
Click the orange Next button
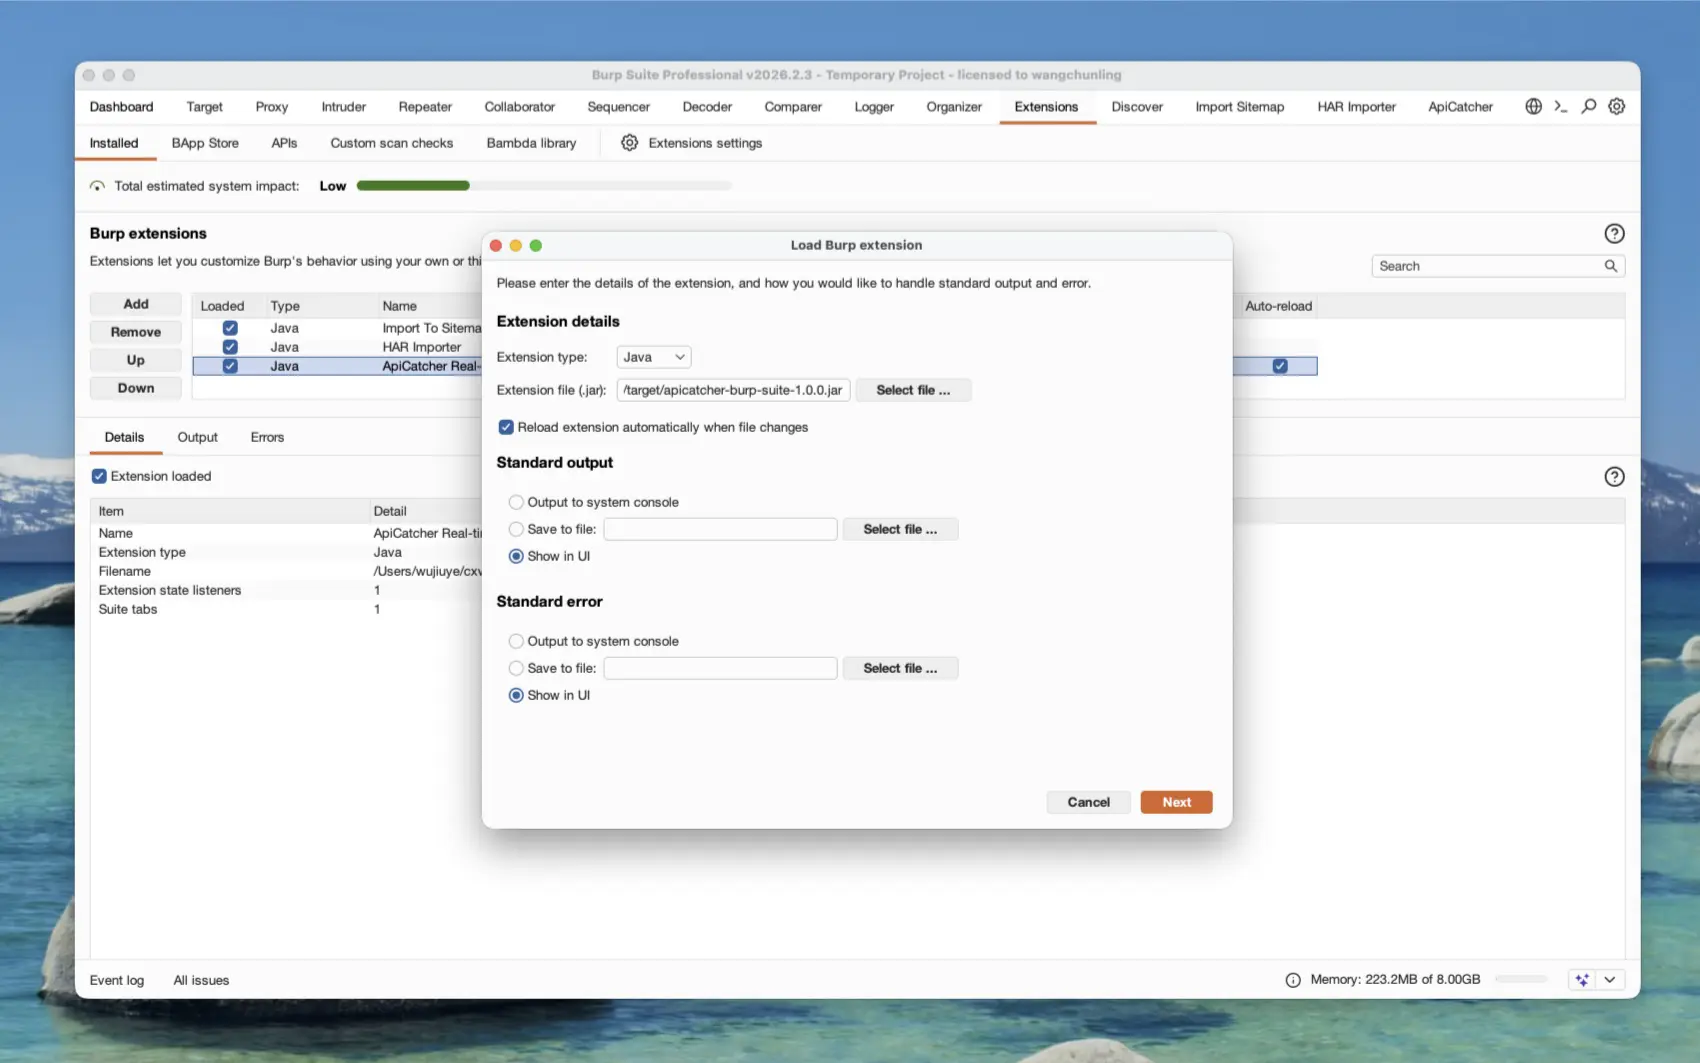[1176, 802]
